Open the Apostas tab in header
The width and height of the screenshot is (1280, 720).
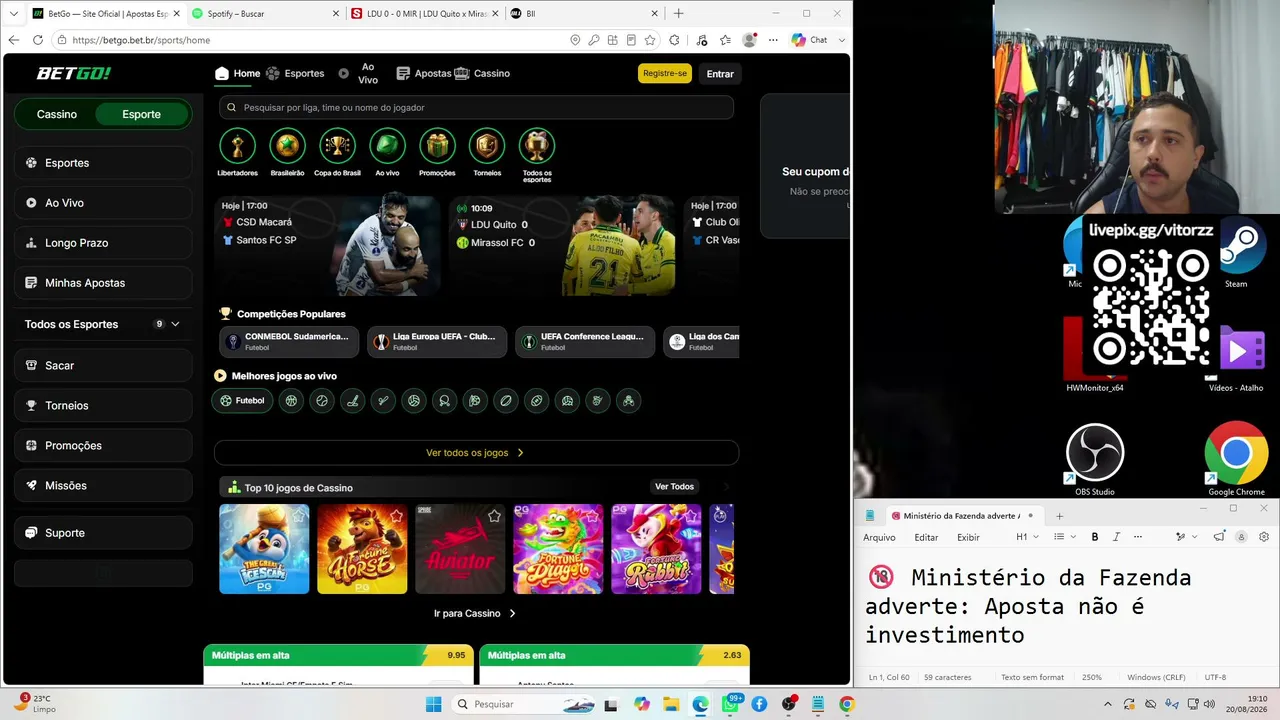(424, 73)
